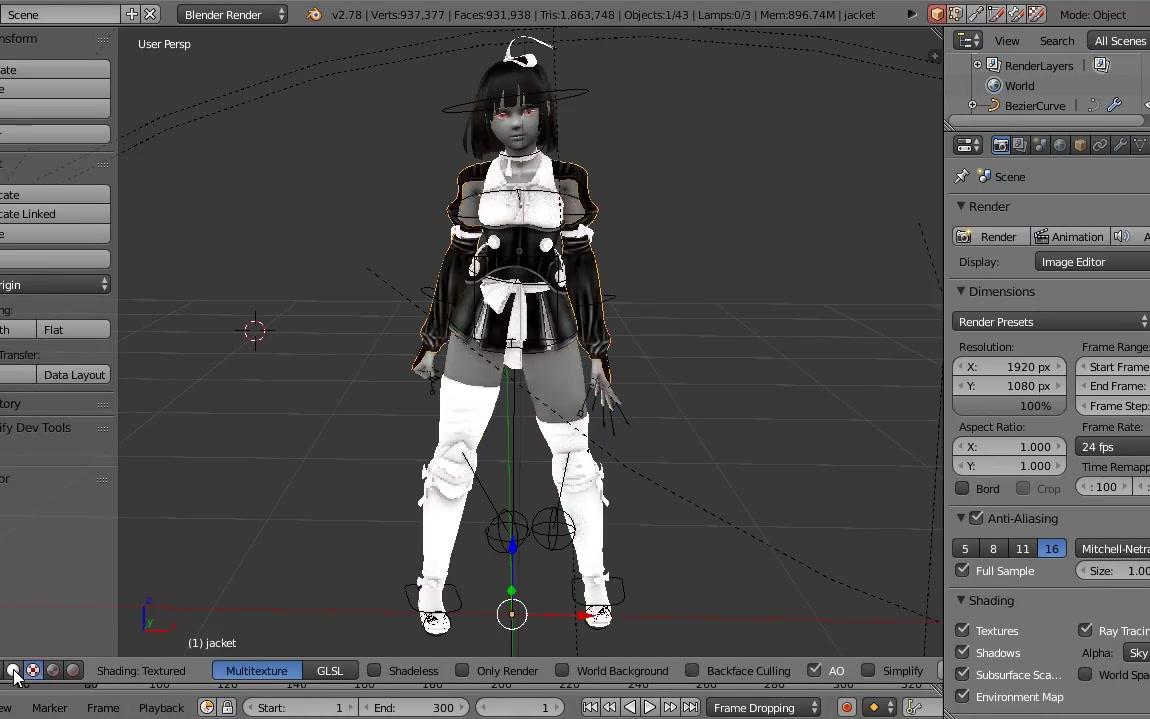Open Scene properties tab icon

pyautogui.click(x=1040, y=145)
